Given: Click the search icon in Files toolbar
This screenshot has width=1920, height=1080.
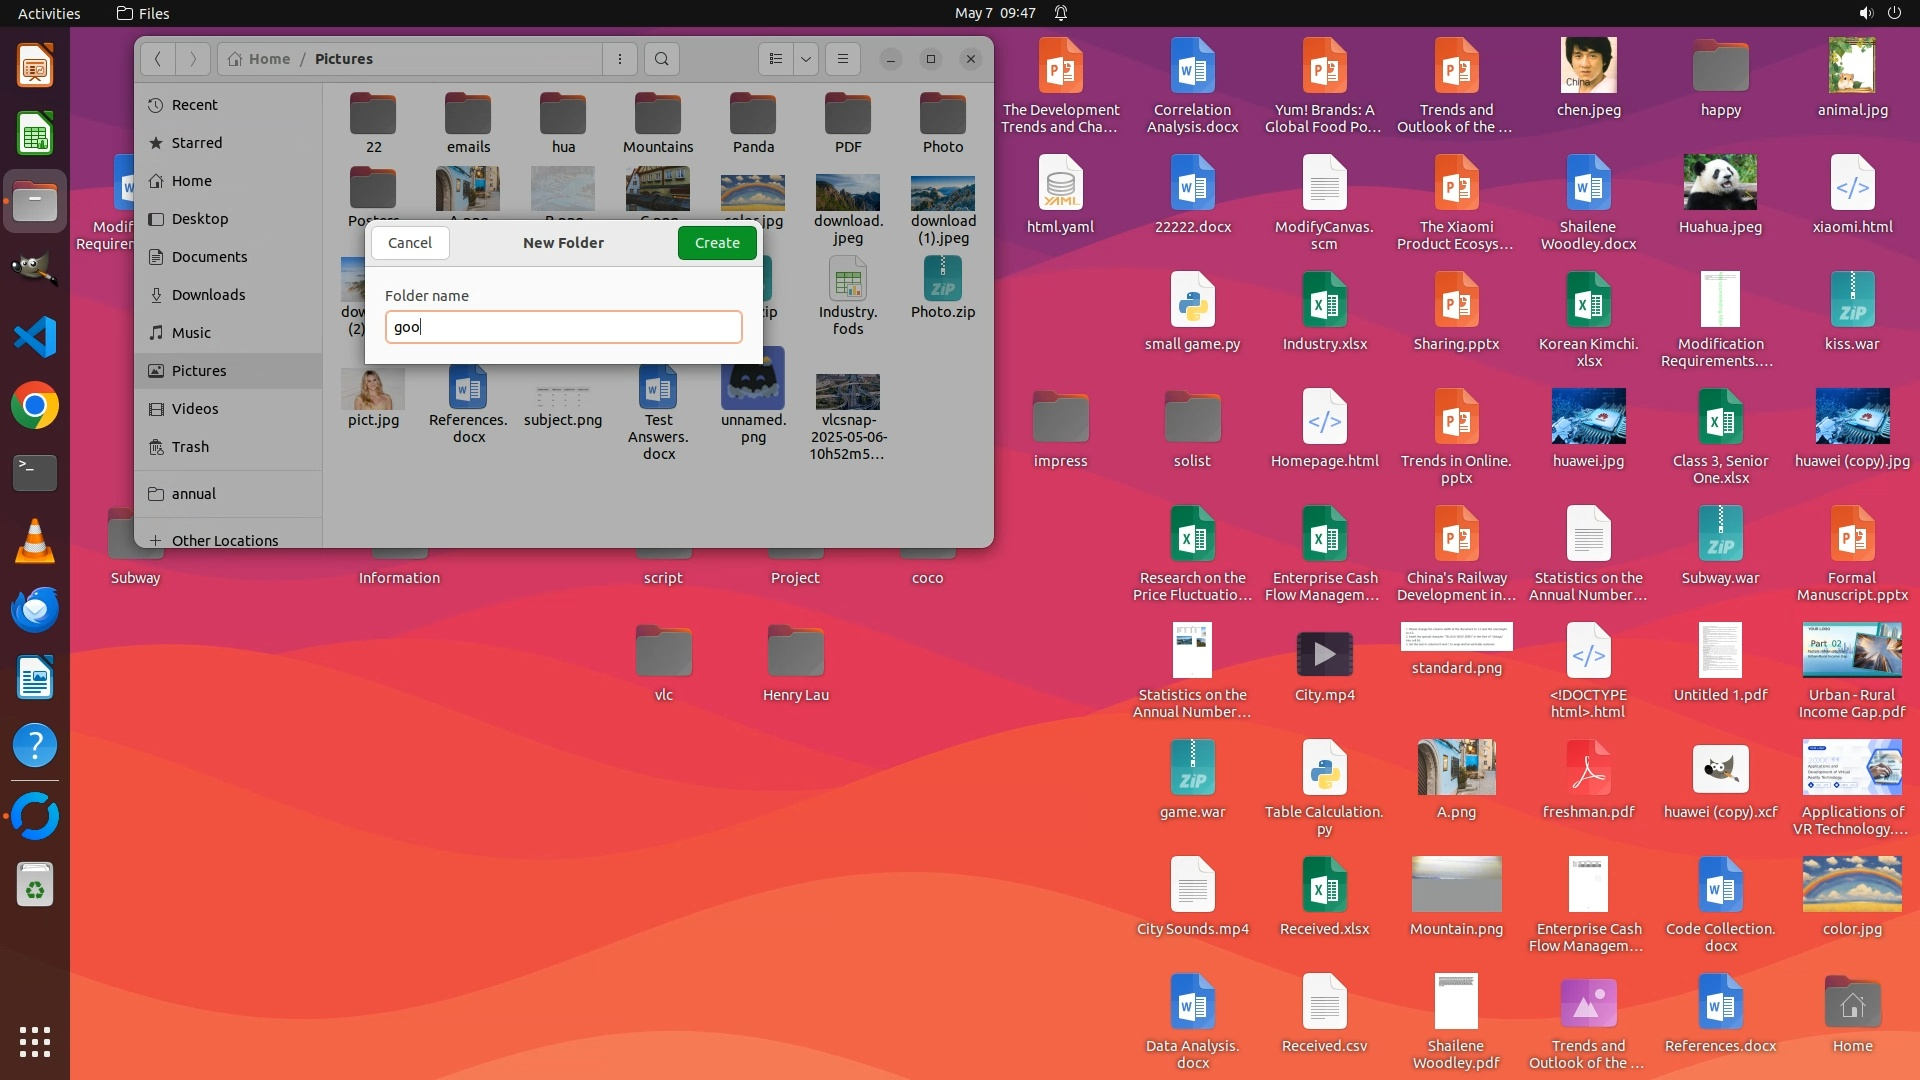Looking at the screenshot, I should tap(661, 59).
